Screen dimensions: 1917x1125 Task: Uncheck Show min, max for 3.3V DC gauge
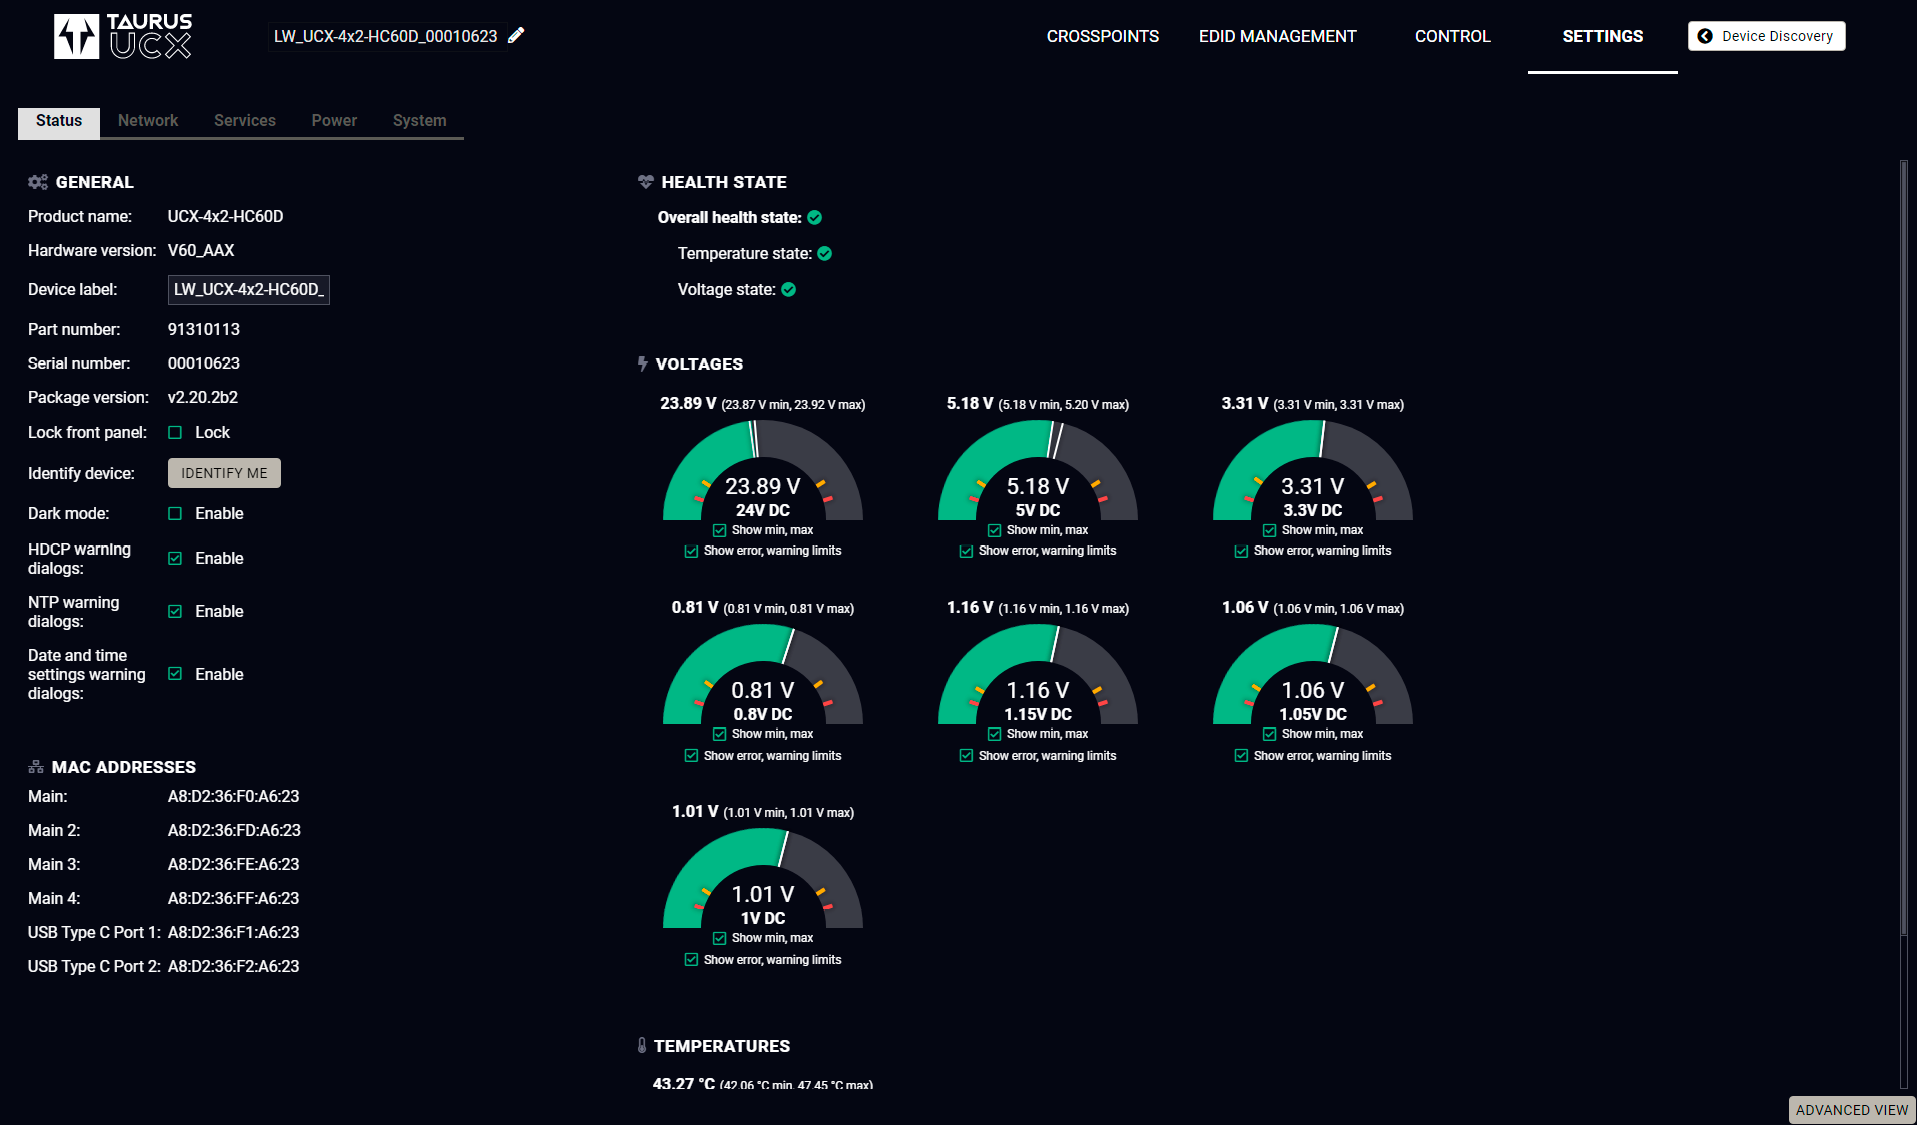tap(1269, 531)
